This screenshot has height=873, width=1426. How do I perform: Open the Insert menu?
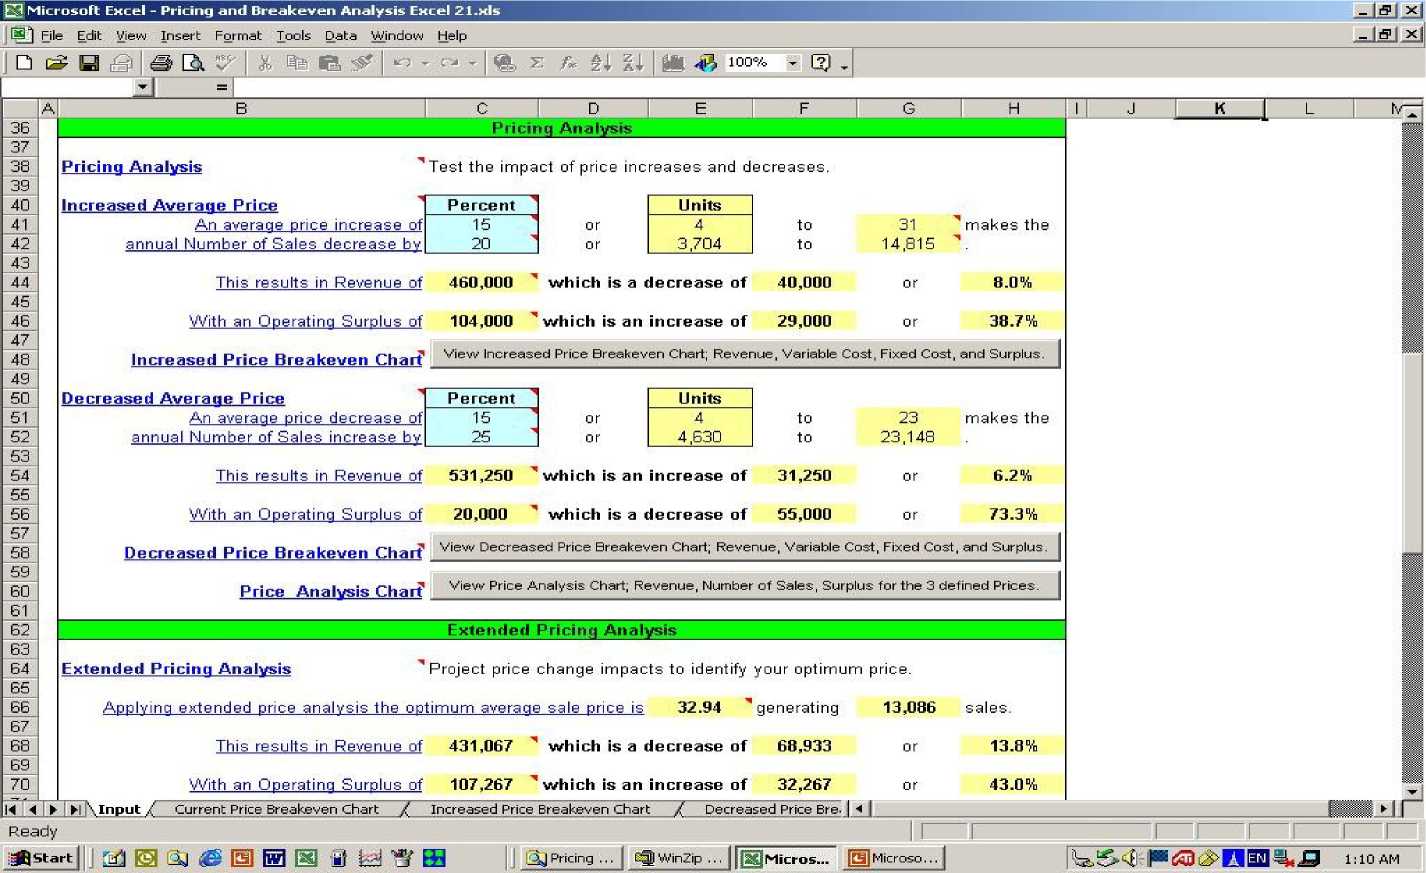tap(180, 35)
